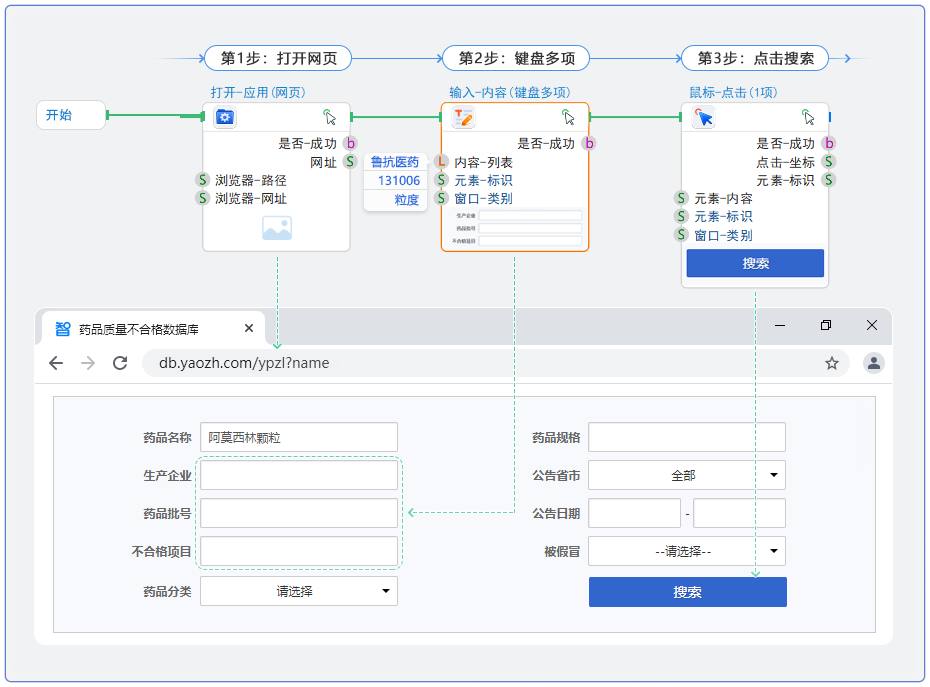
Task: Click the open-webpage node's browser icon
Action: tap(225, 118)
